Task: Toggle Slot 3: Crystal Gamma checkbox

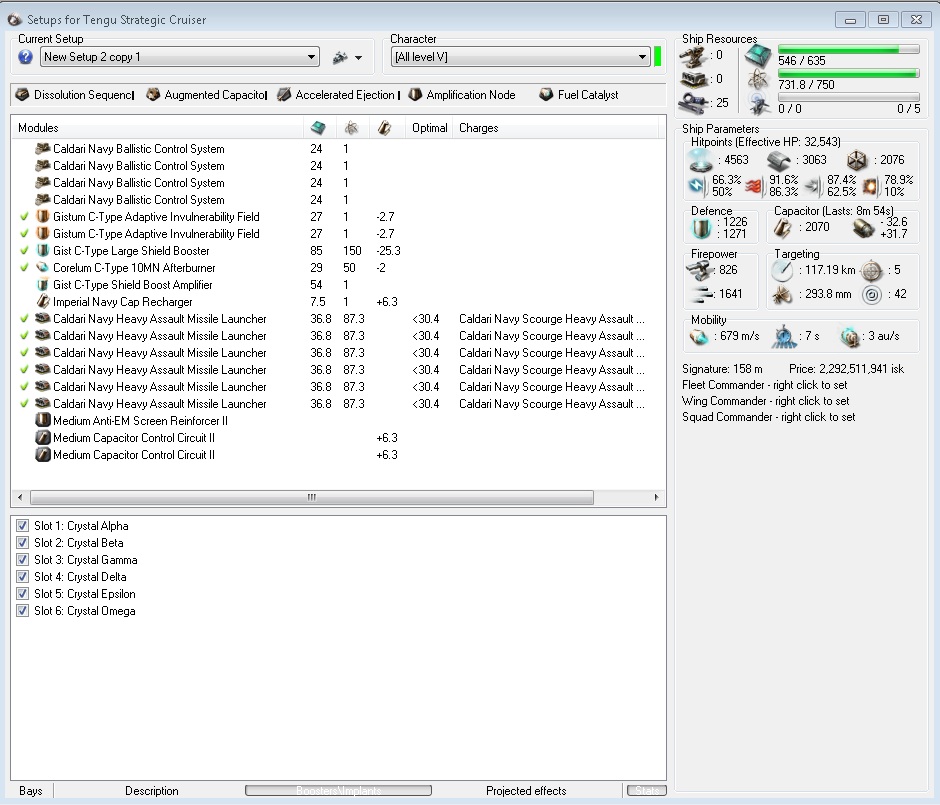Action: 23,560
